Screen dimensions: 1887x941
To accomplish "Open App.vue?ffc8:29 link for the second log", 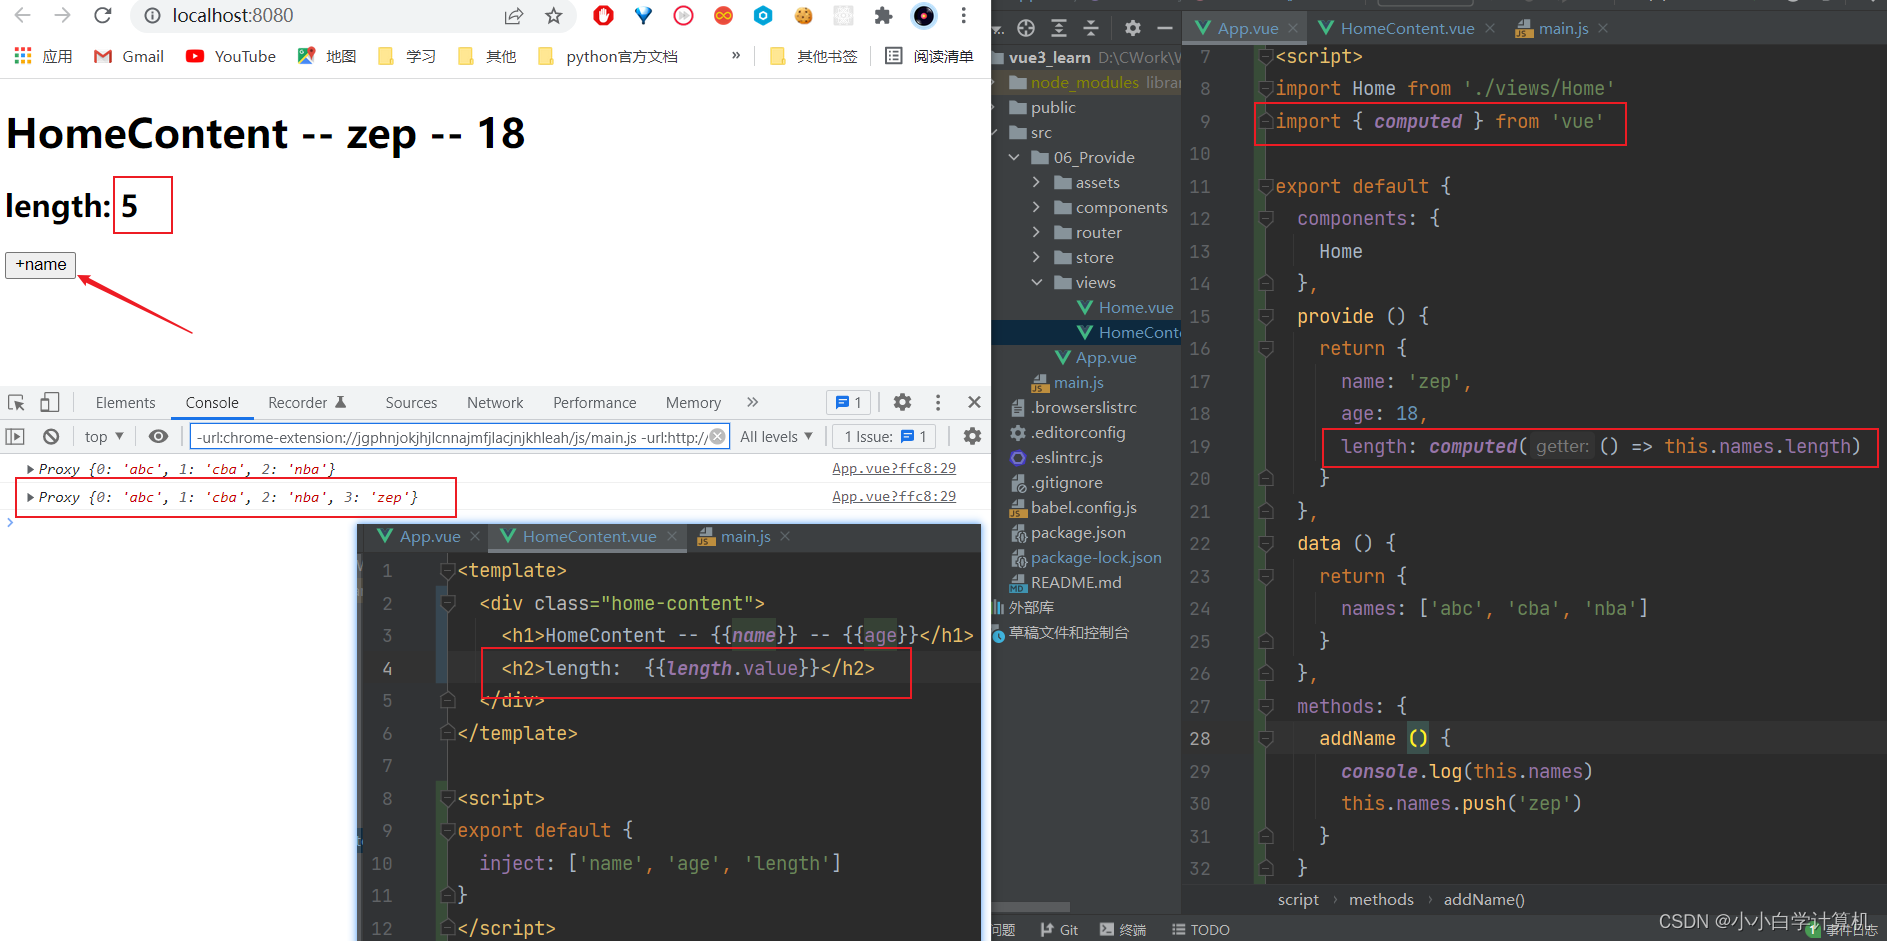I will [x=894, y=496].
